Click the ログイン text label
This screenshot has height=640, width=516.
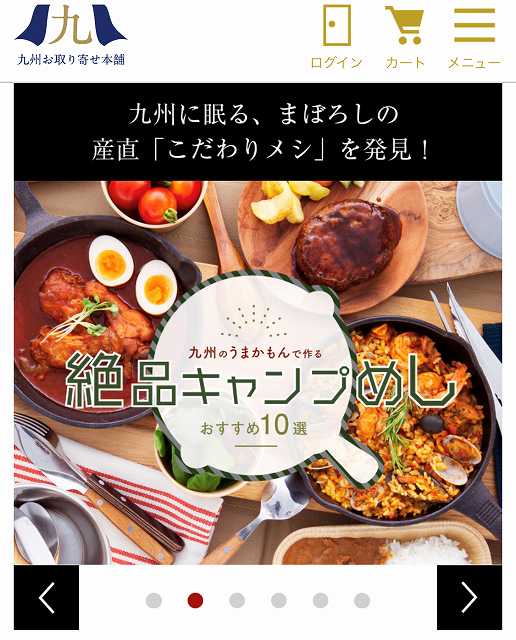click(x=336, y=62)
